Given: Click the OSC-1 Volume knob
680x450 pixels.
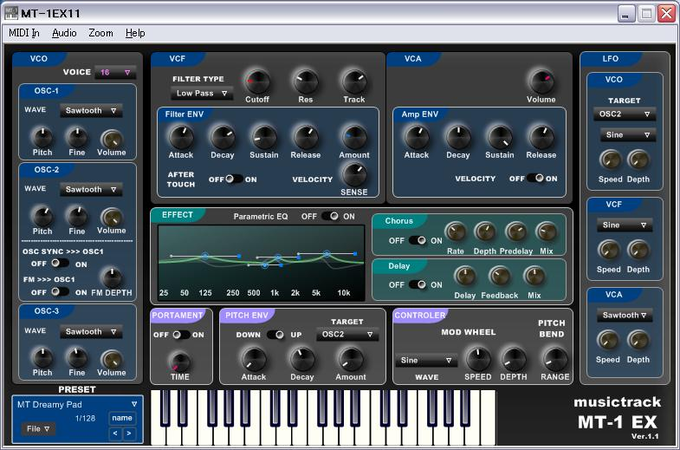Looking at the screenshot, I should [x=111, y=139].
